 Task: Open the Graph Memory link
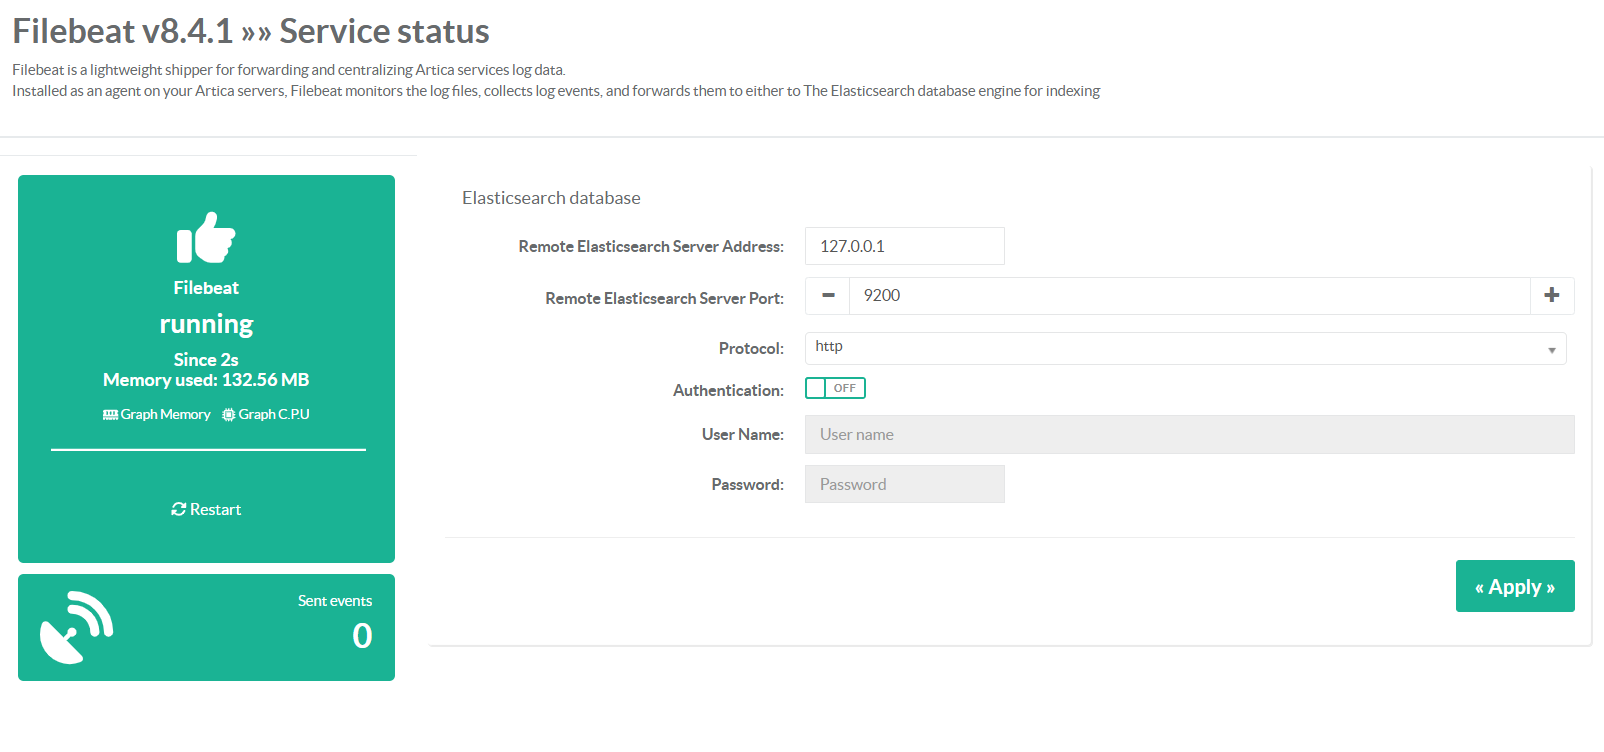click(165, 415)
